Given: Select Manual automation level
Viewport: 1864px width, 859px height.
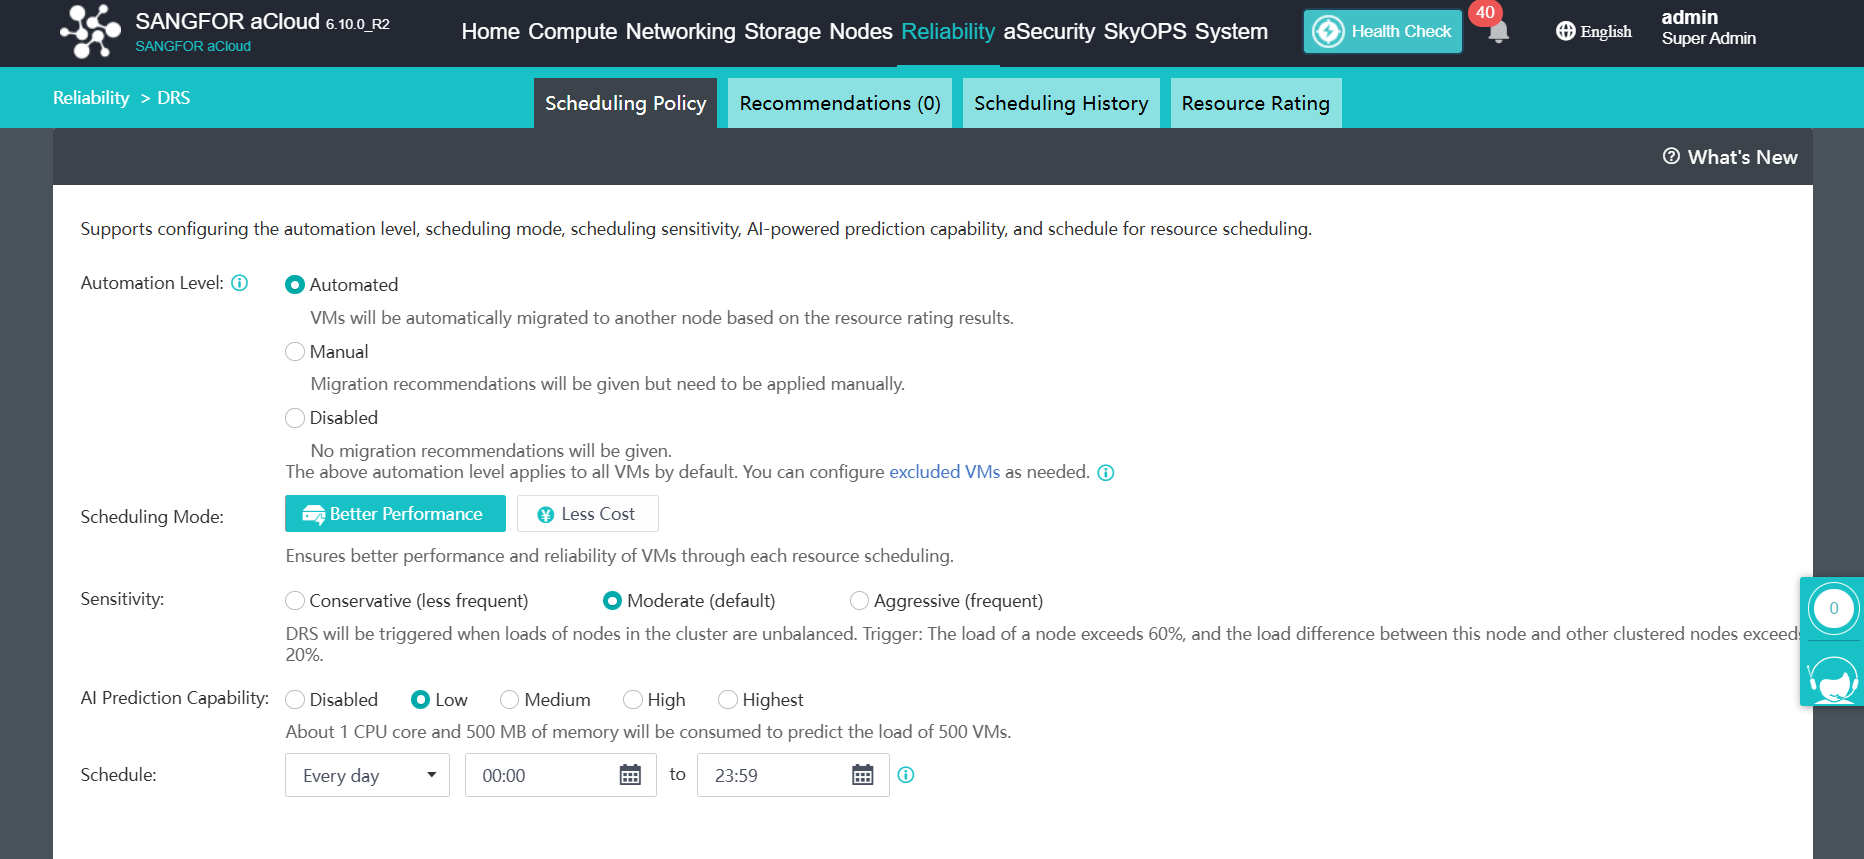Looking at the screenshot, I should coord(295,352).
